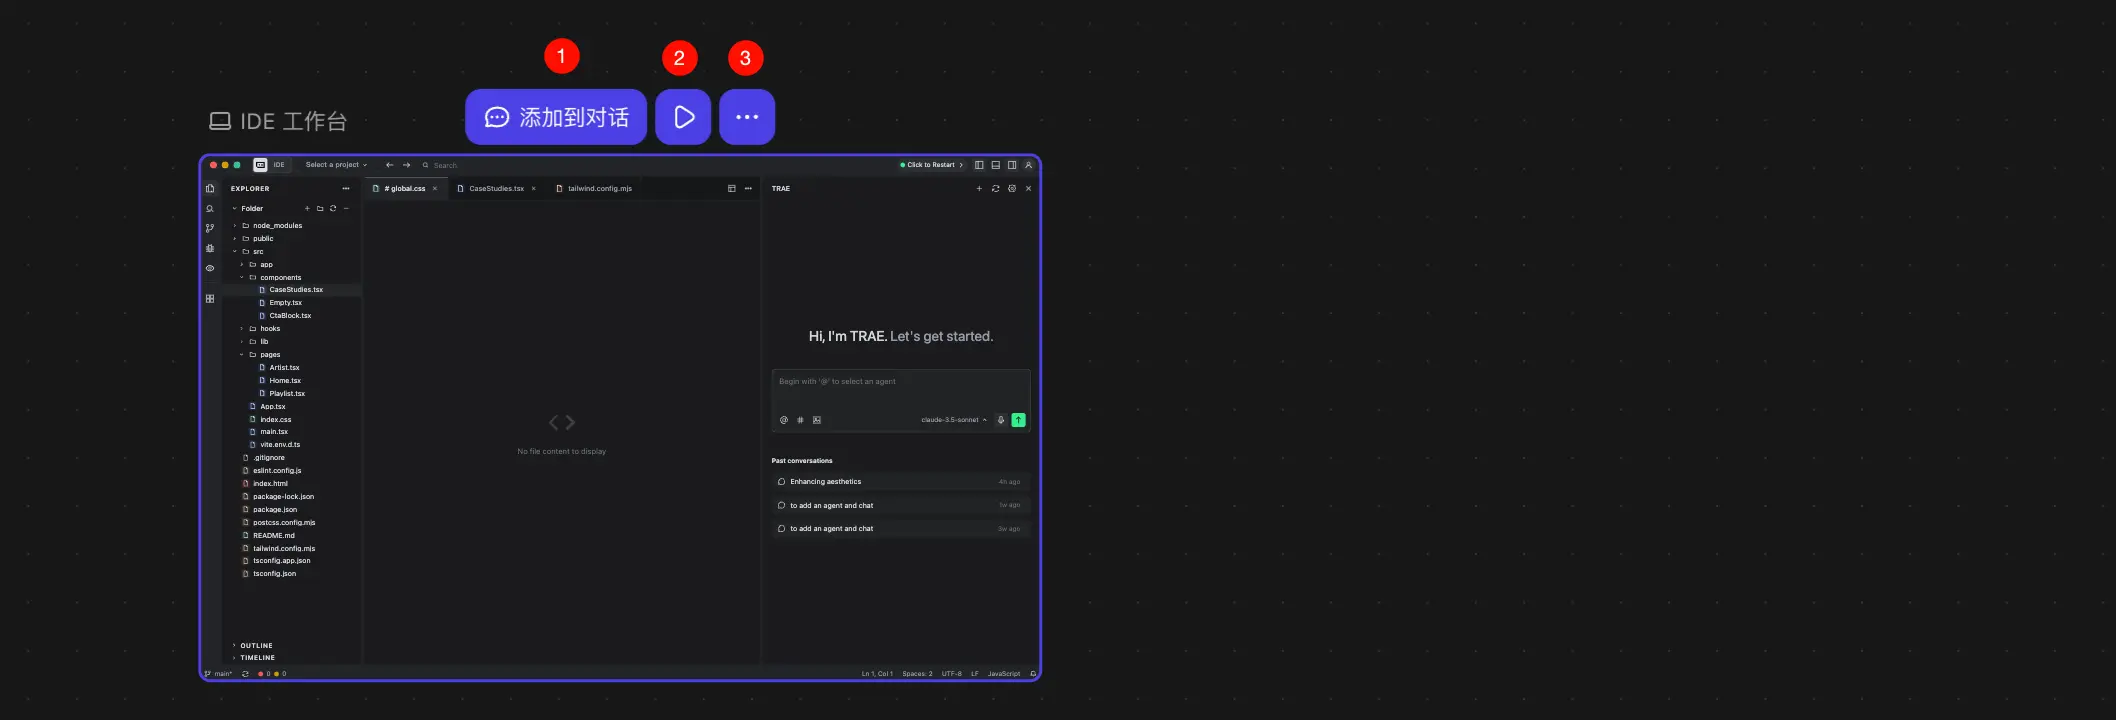
Task: Go back with the left arrow
Action: [x=389, y=165]
